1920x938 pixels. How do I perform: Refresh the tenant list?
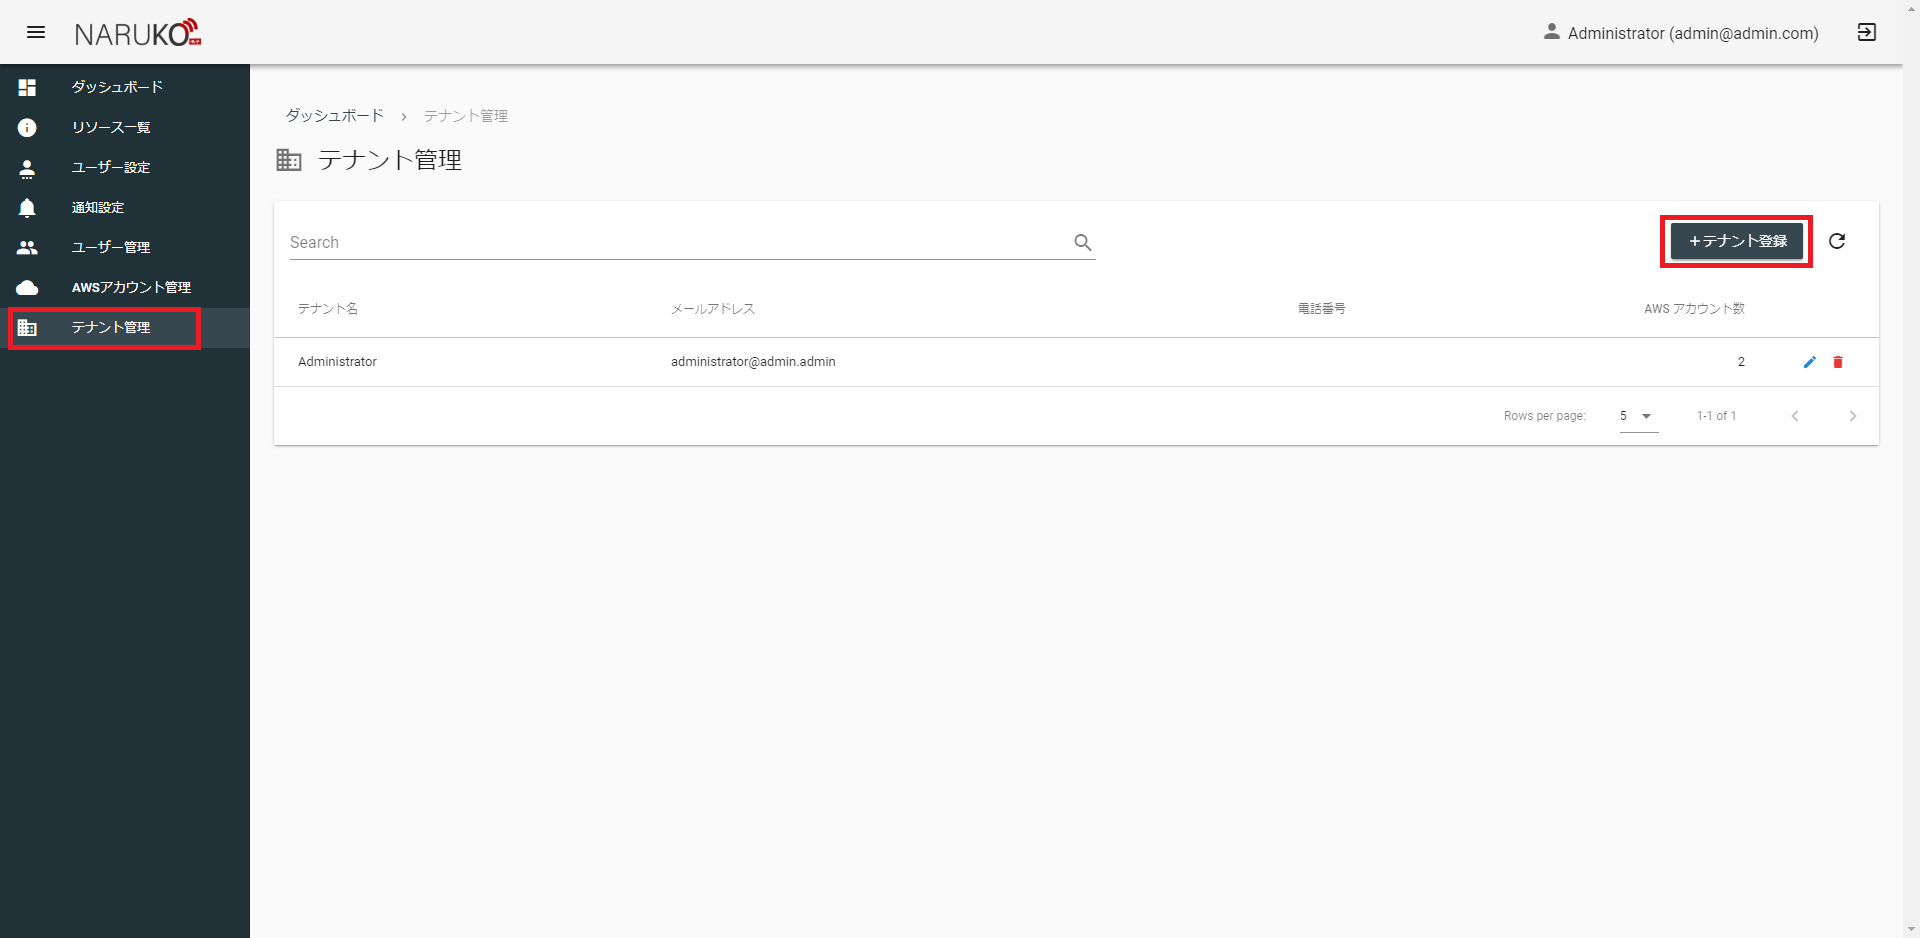[x=1837, y=241]
